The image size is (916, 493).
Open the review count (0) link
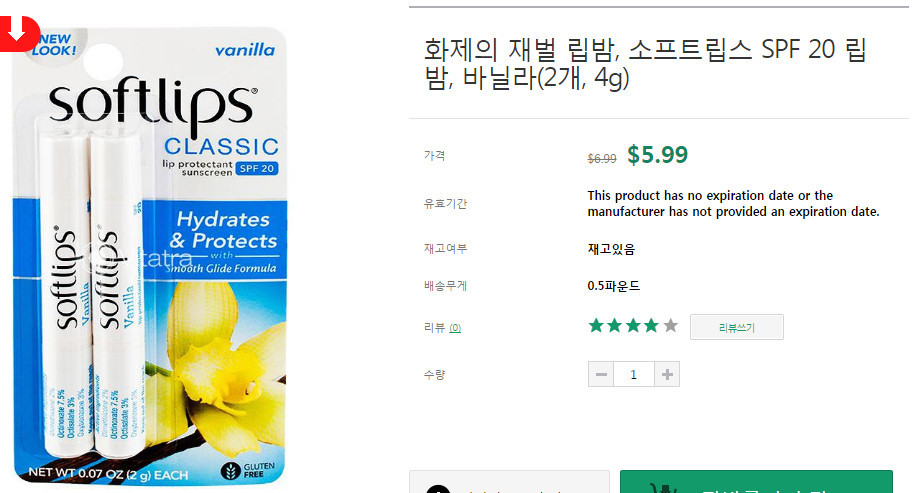coord(455,328)
